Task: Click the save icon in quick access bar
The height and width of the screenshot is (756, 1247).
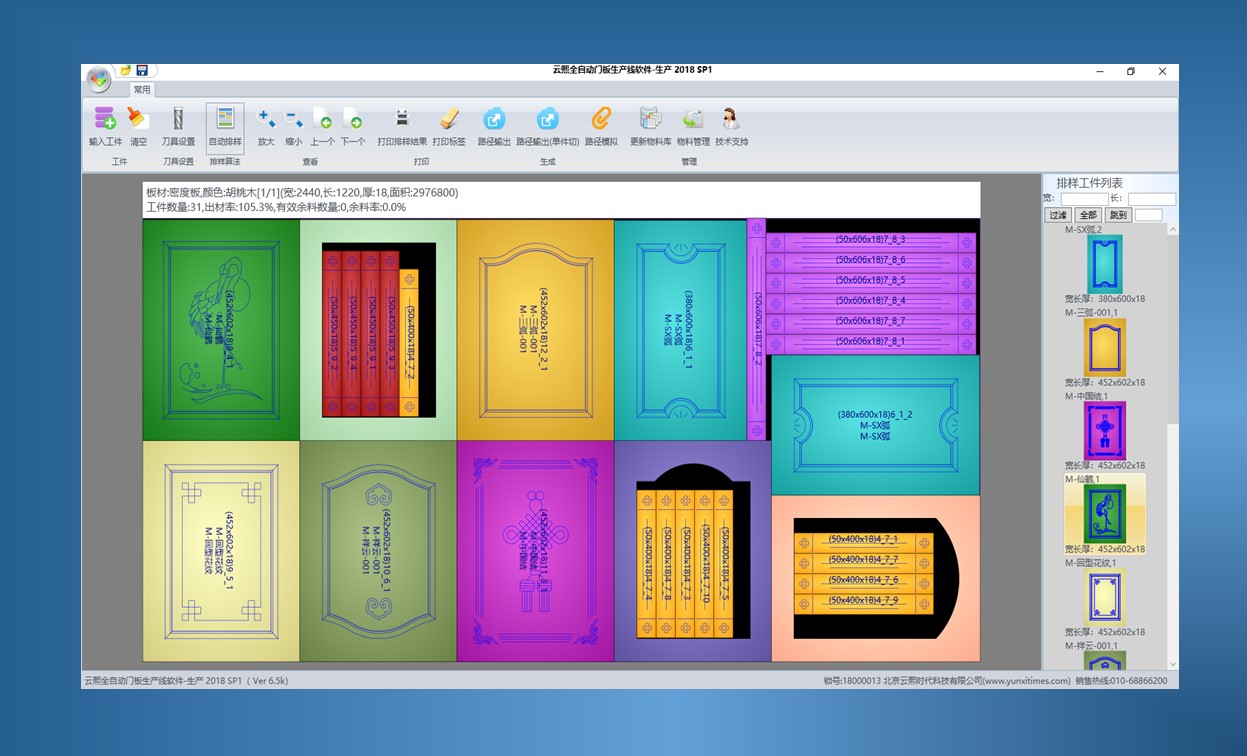Action: (x=142, y=71)
